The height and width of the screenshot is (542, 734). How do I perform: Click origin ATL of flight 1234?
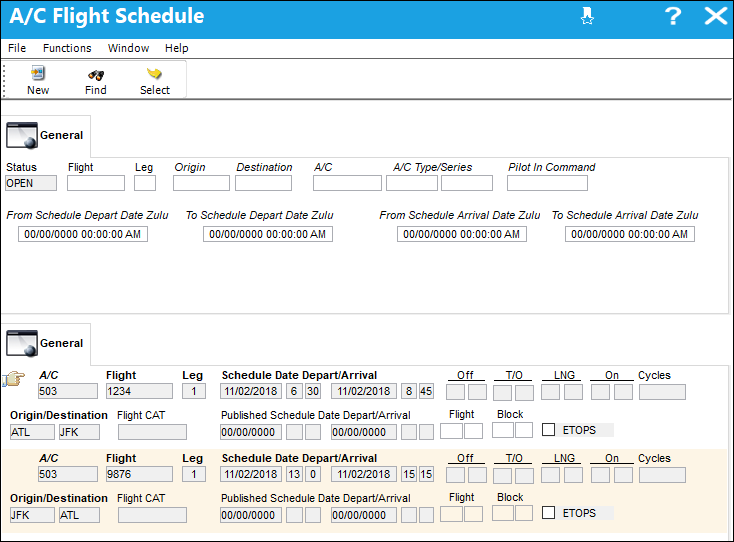[32, 432]
